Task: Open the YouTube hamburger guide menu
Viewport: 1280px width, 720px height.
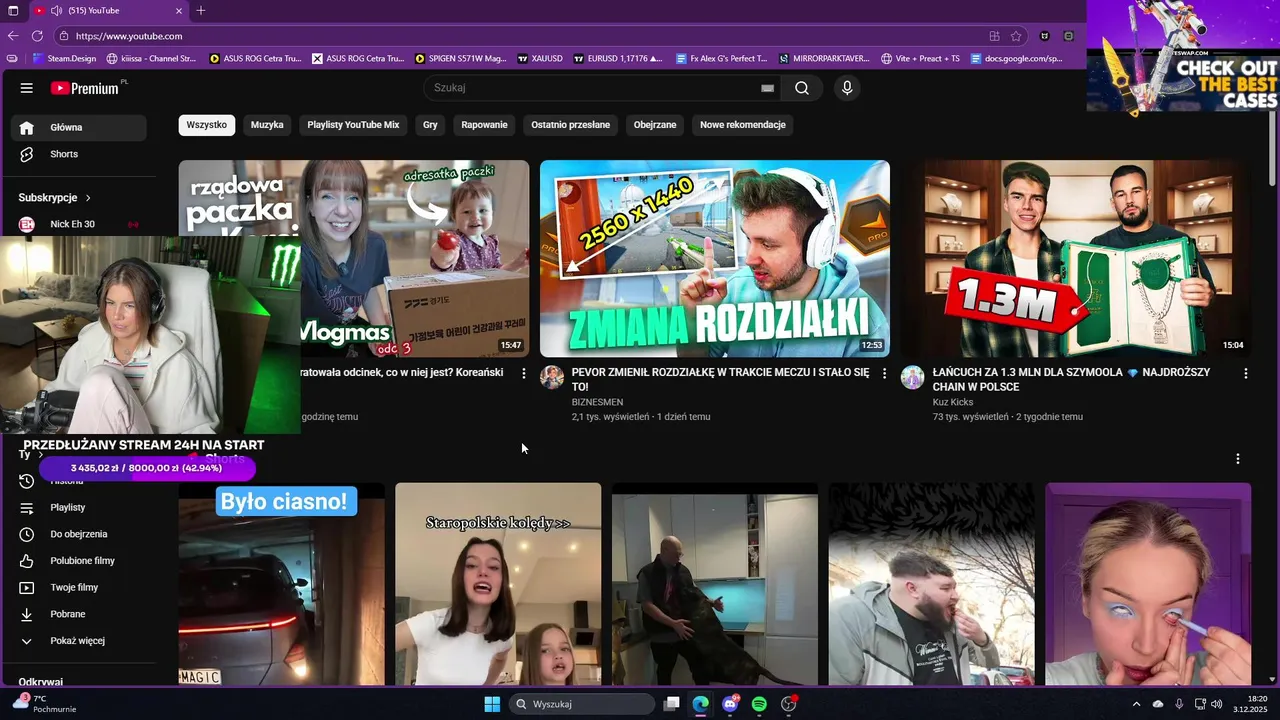Action: click(27, 88)
